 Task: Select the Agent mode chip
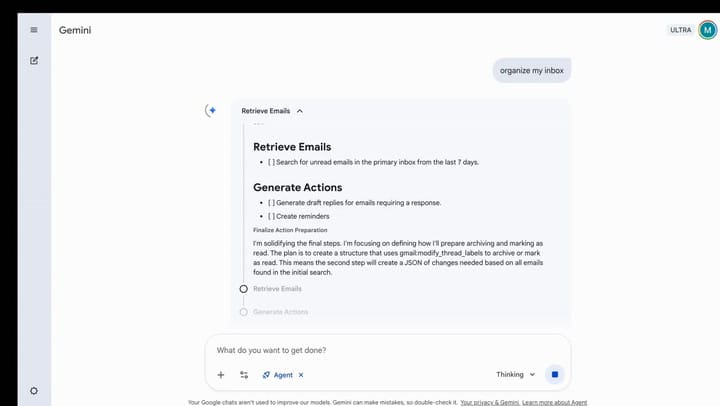pyautogui.click(x=278, y=375)
